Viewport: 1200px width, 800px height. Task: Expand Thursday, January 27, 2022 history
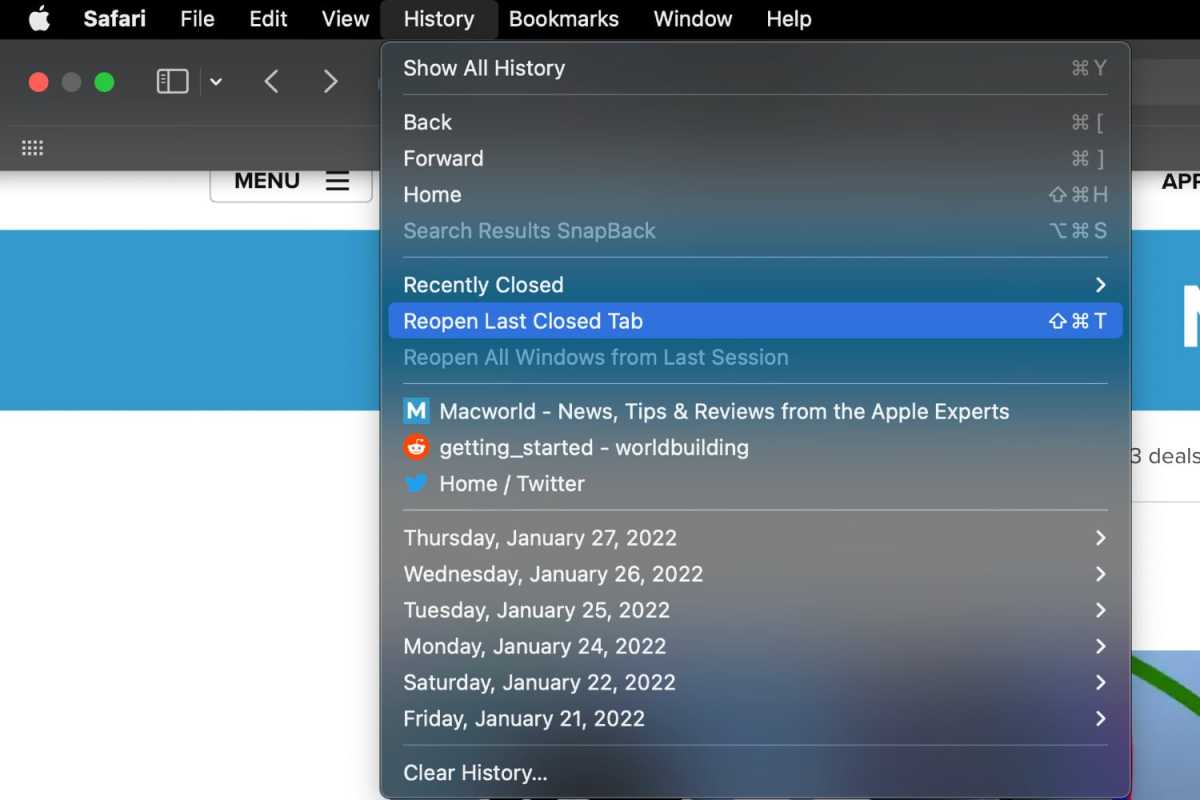click(755, 538)
